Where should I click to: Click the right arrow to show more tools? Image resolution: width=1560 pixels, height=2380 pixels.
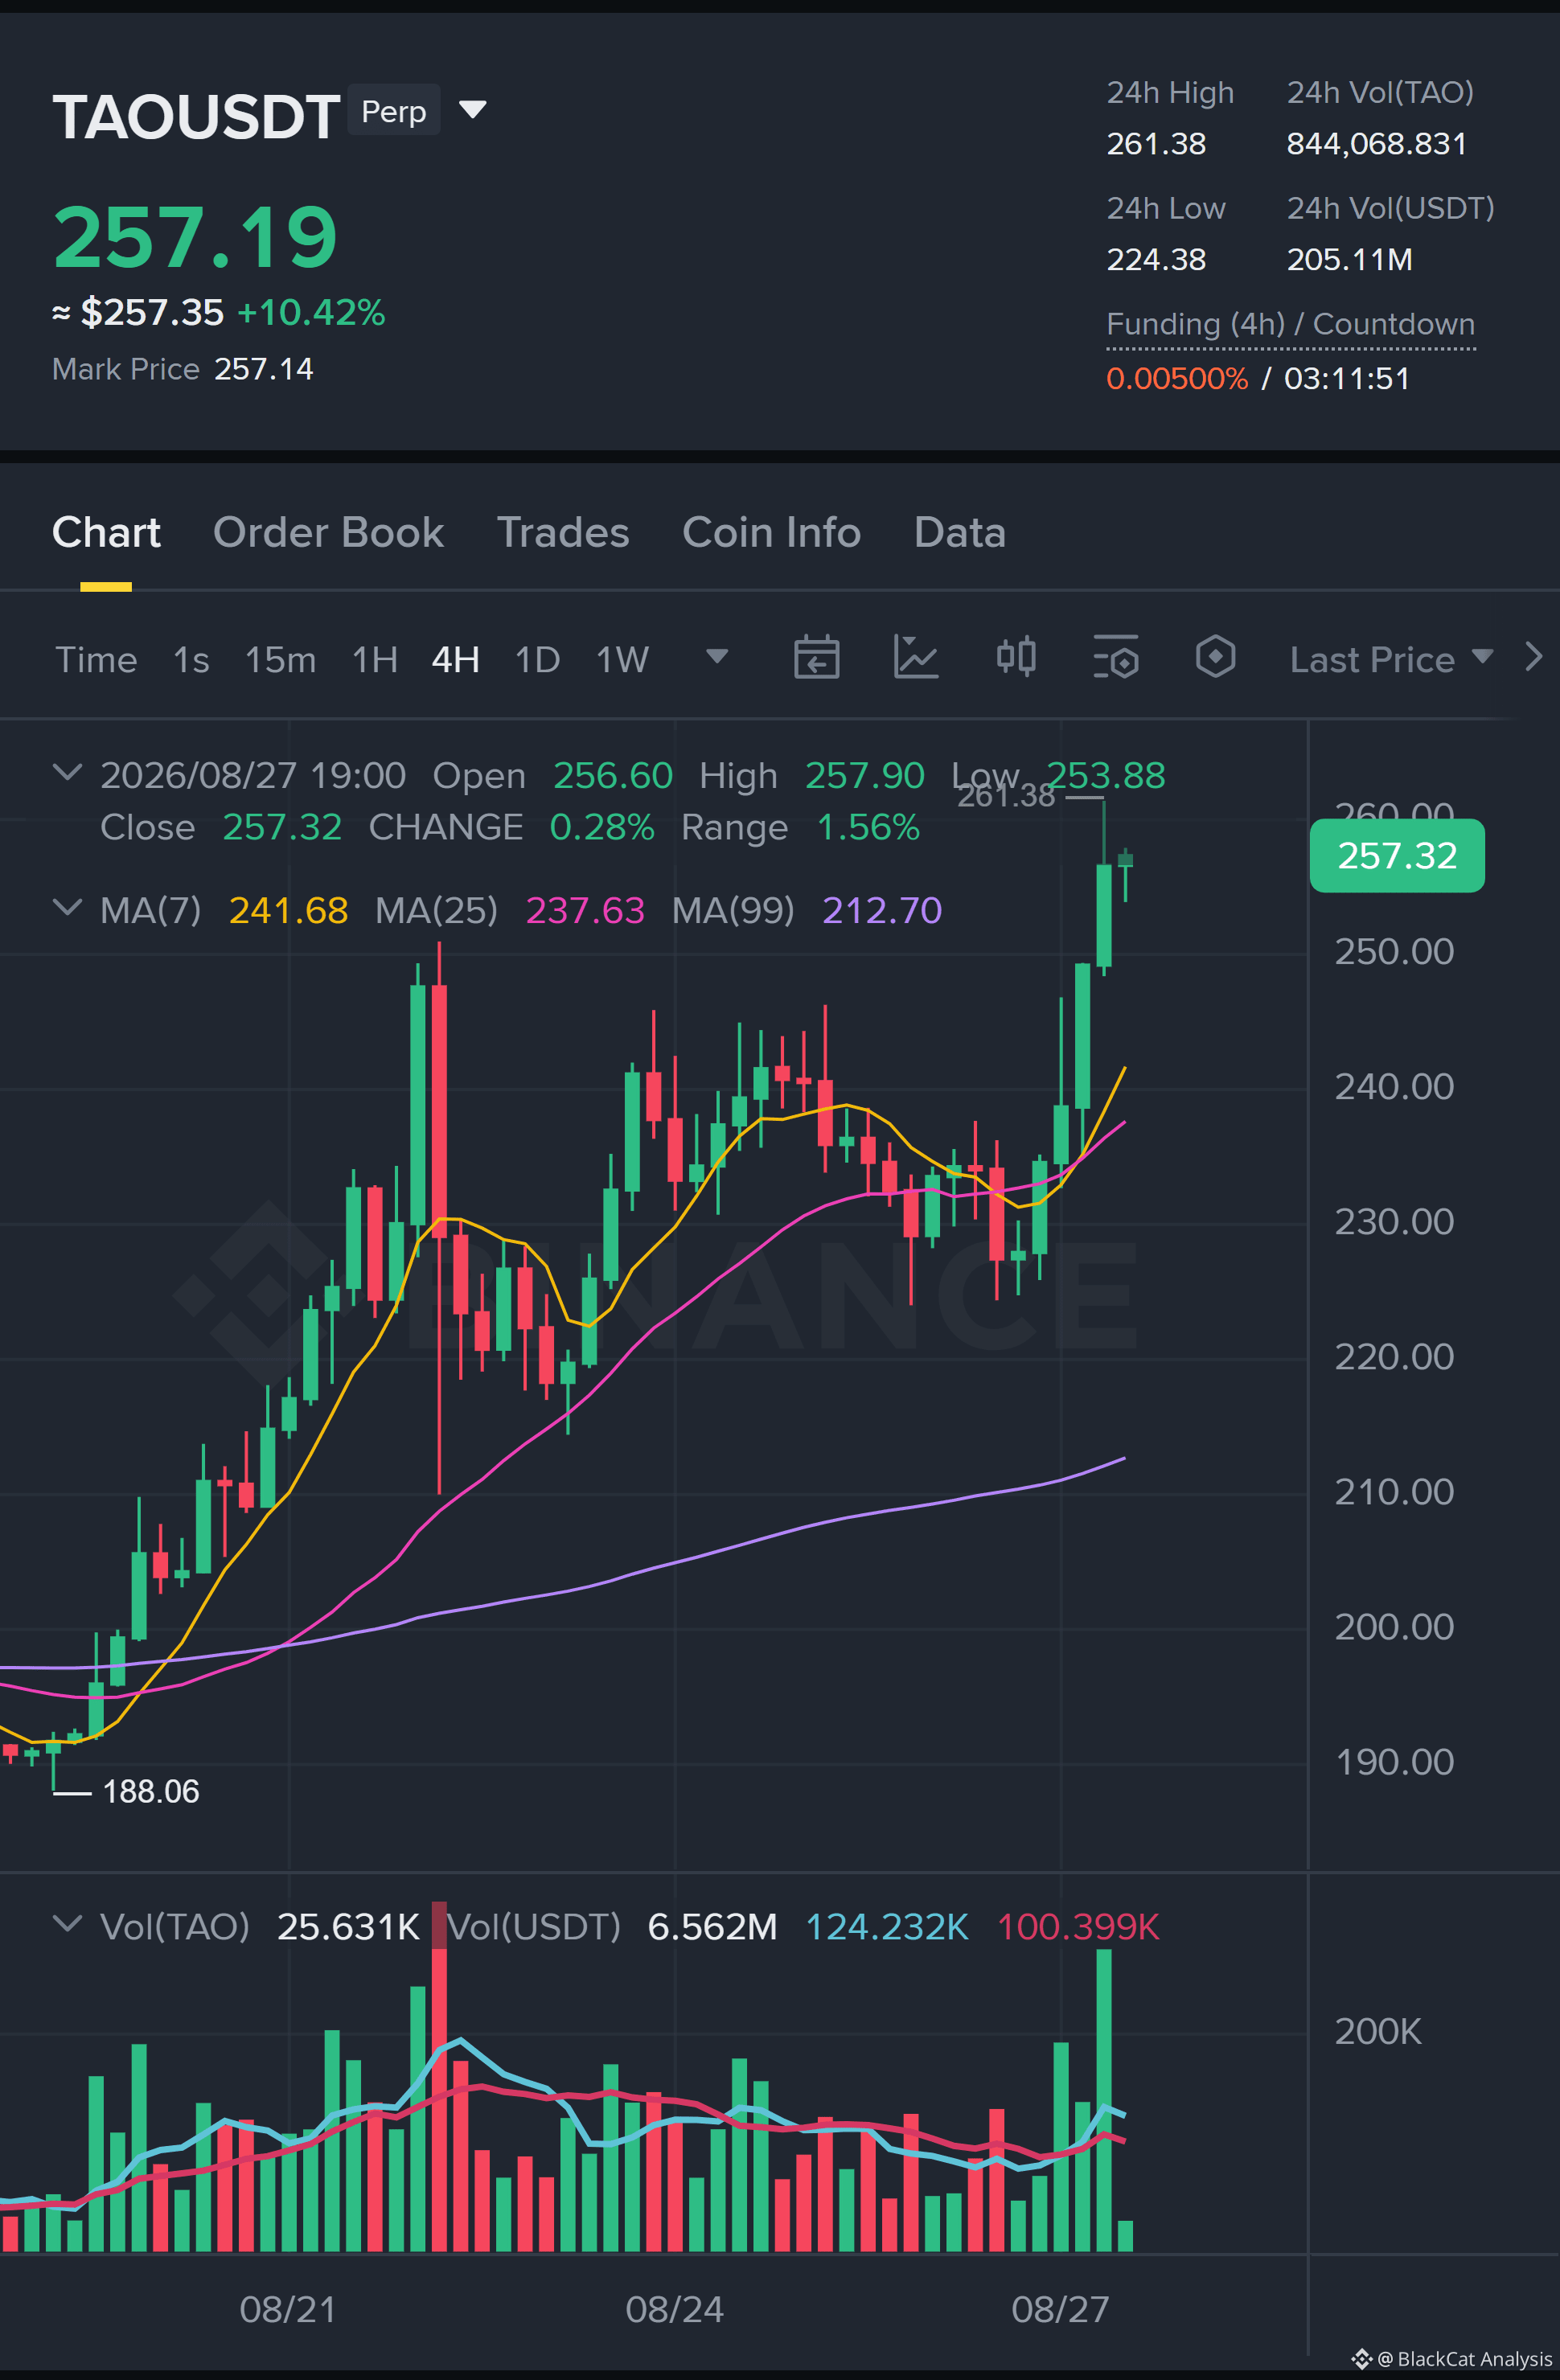(1533, 657)
